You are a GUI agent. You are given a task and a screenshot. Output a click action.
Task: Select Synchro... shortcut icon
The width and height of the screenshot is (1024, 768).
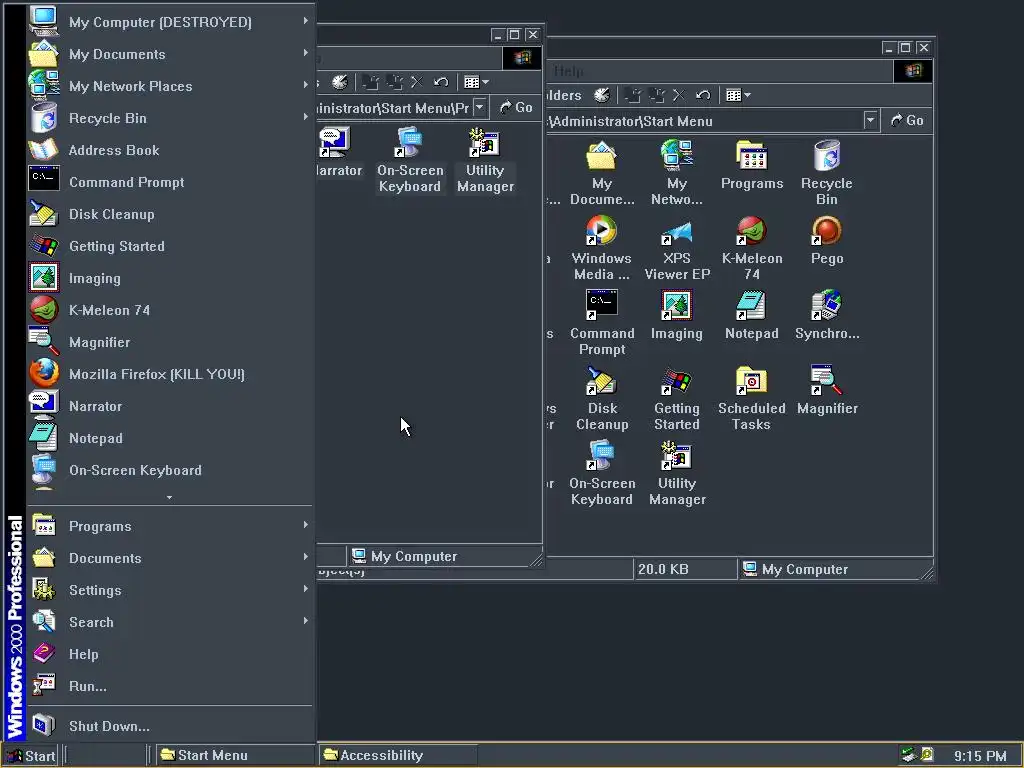point(827,316)
